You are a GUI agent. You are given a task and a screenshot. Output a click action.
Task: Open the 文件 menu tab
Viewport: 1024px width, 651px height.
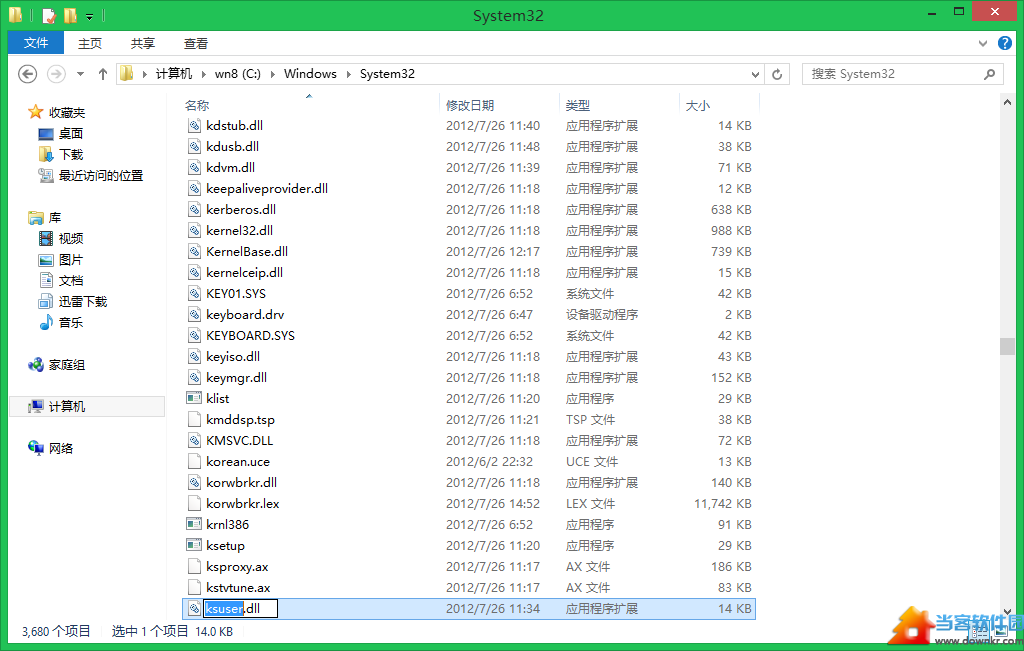tap(36, 43)
